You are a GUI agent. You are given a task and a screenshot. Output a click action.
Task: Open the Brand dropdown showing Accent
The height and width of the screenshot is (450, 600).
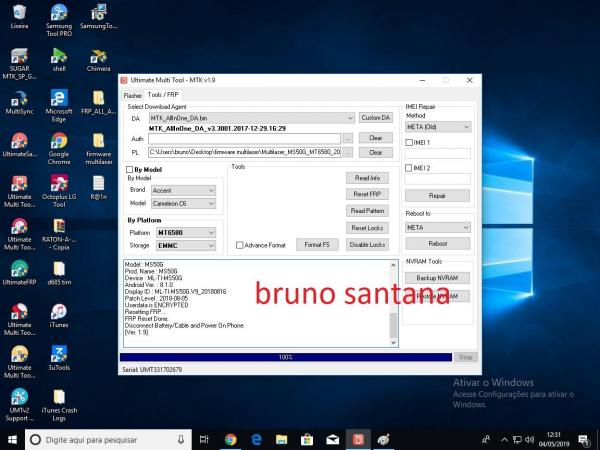pyautogui.click(x=183, y=191)
